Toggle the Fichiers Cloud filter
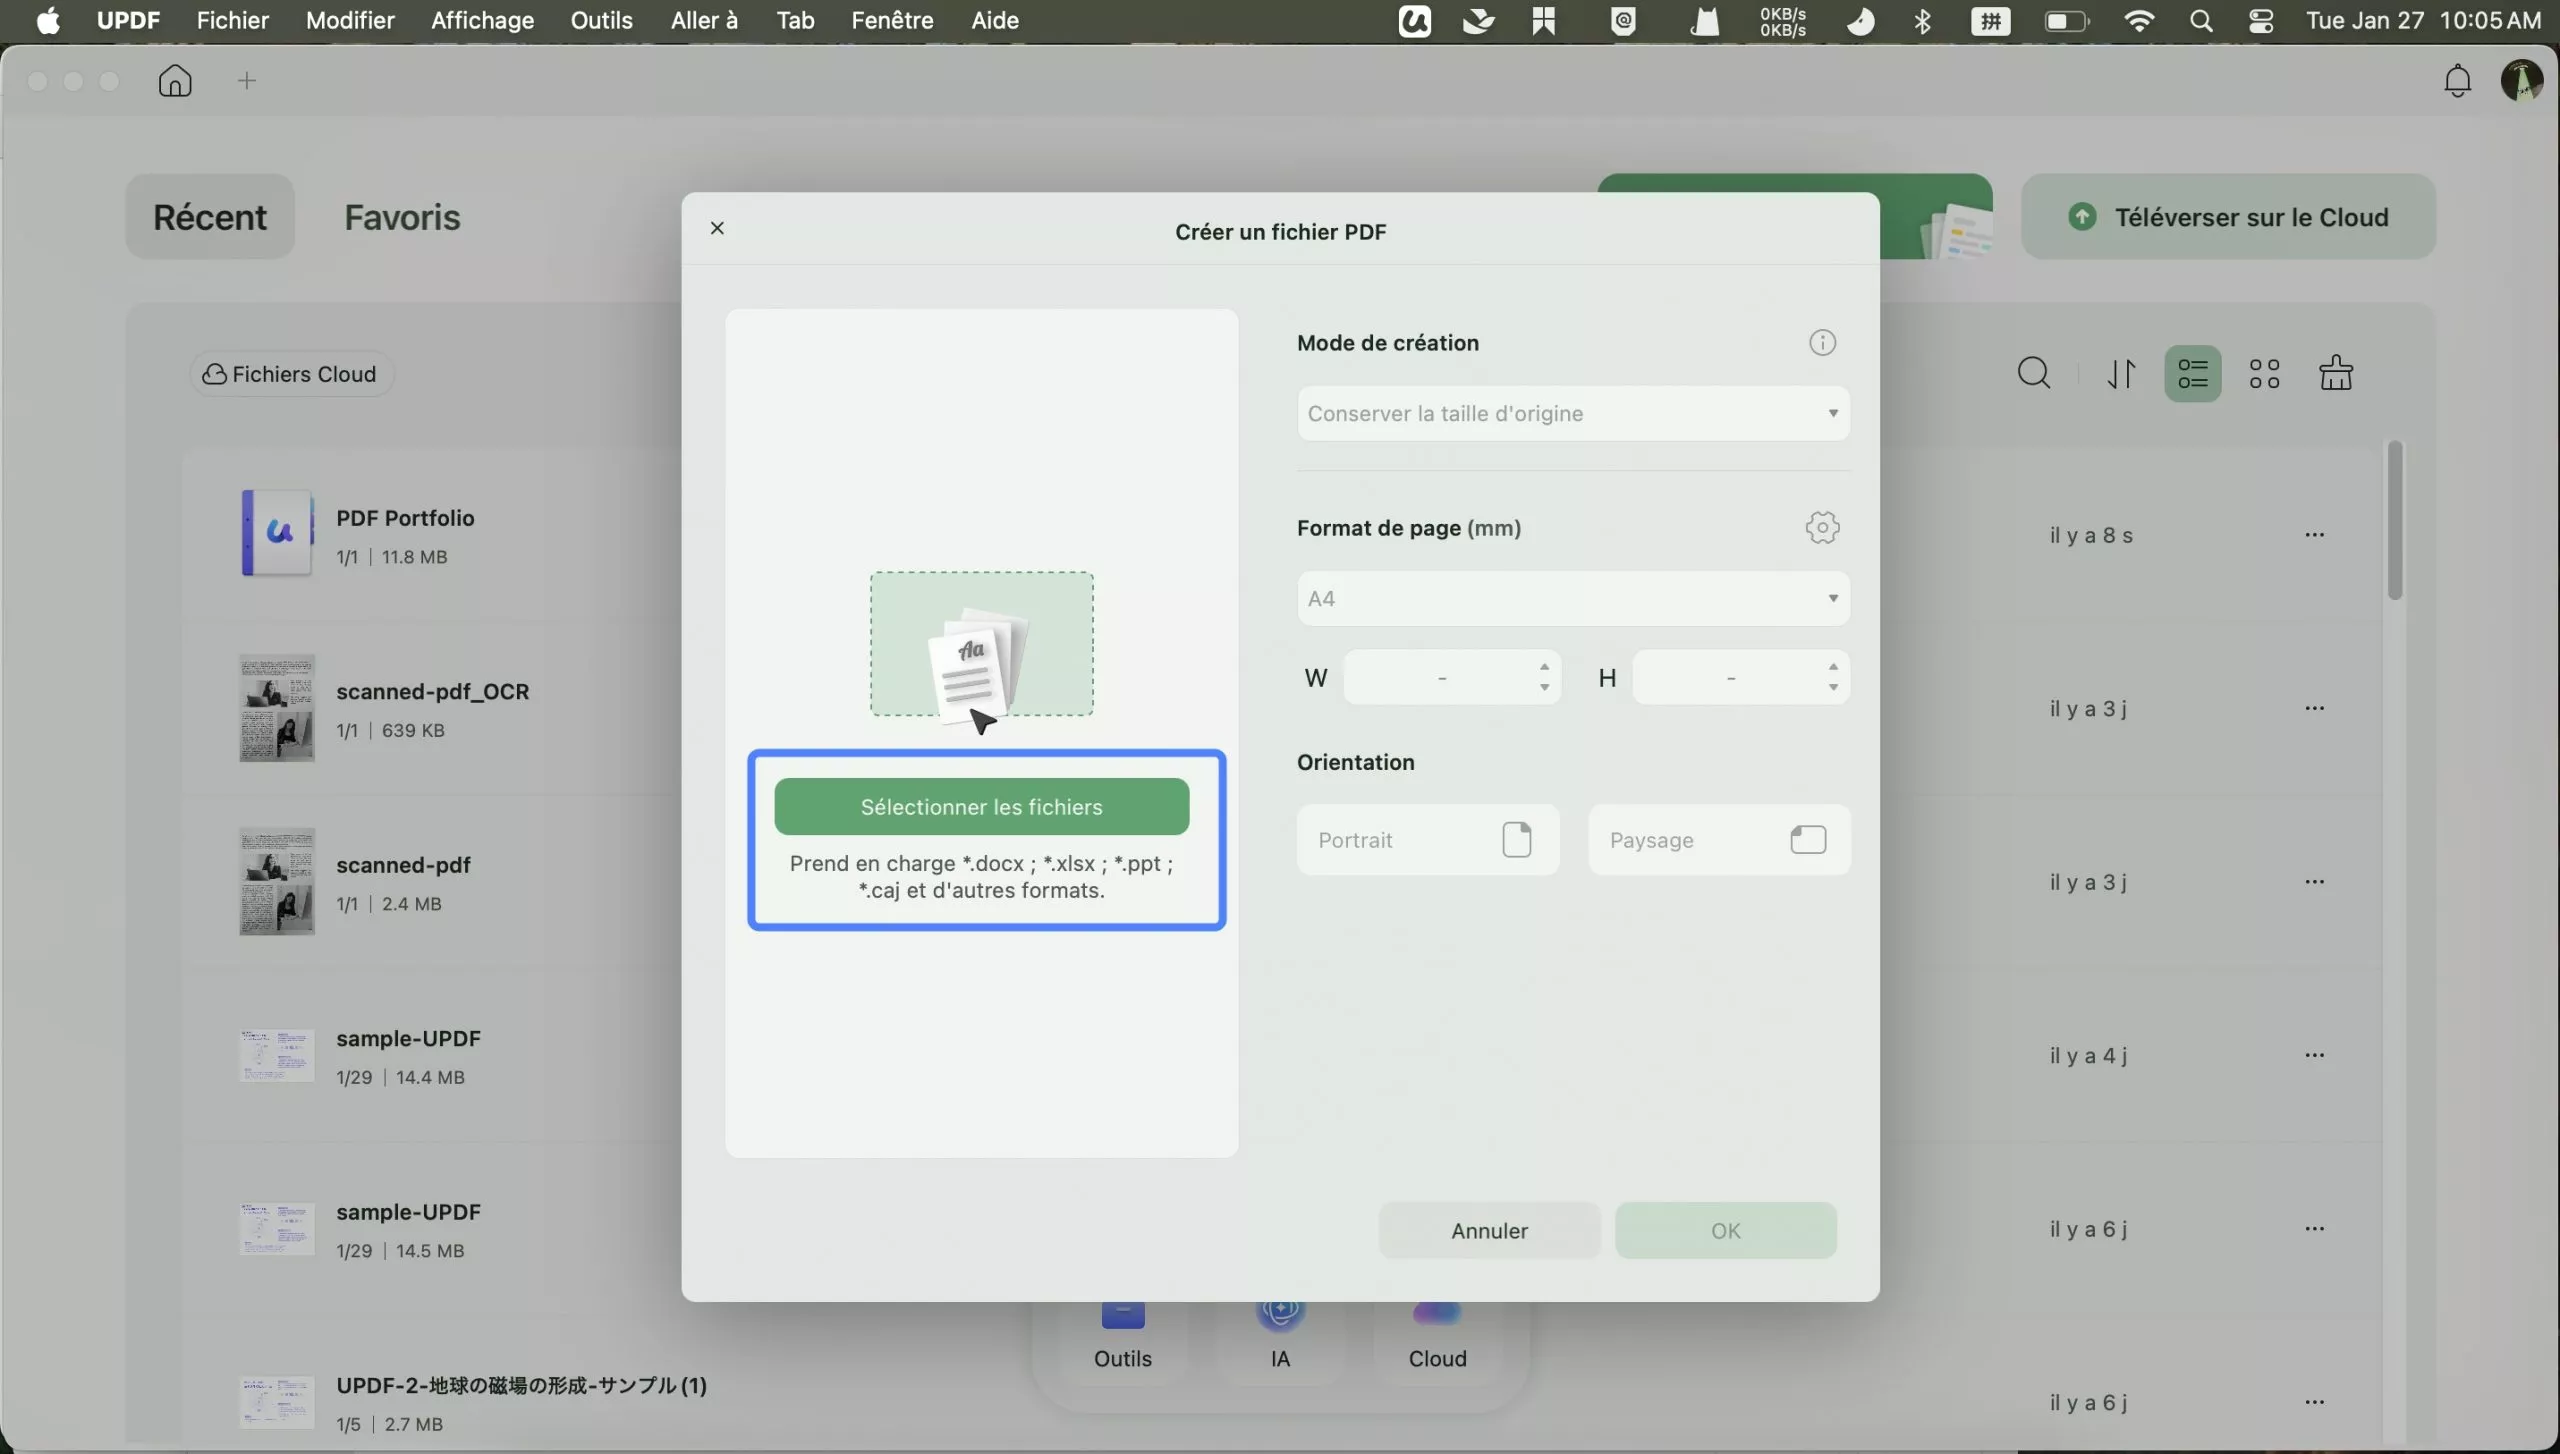Image resolution: width=2560 pixels, height=1454 pixels. (x=290, y=373)
